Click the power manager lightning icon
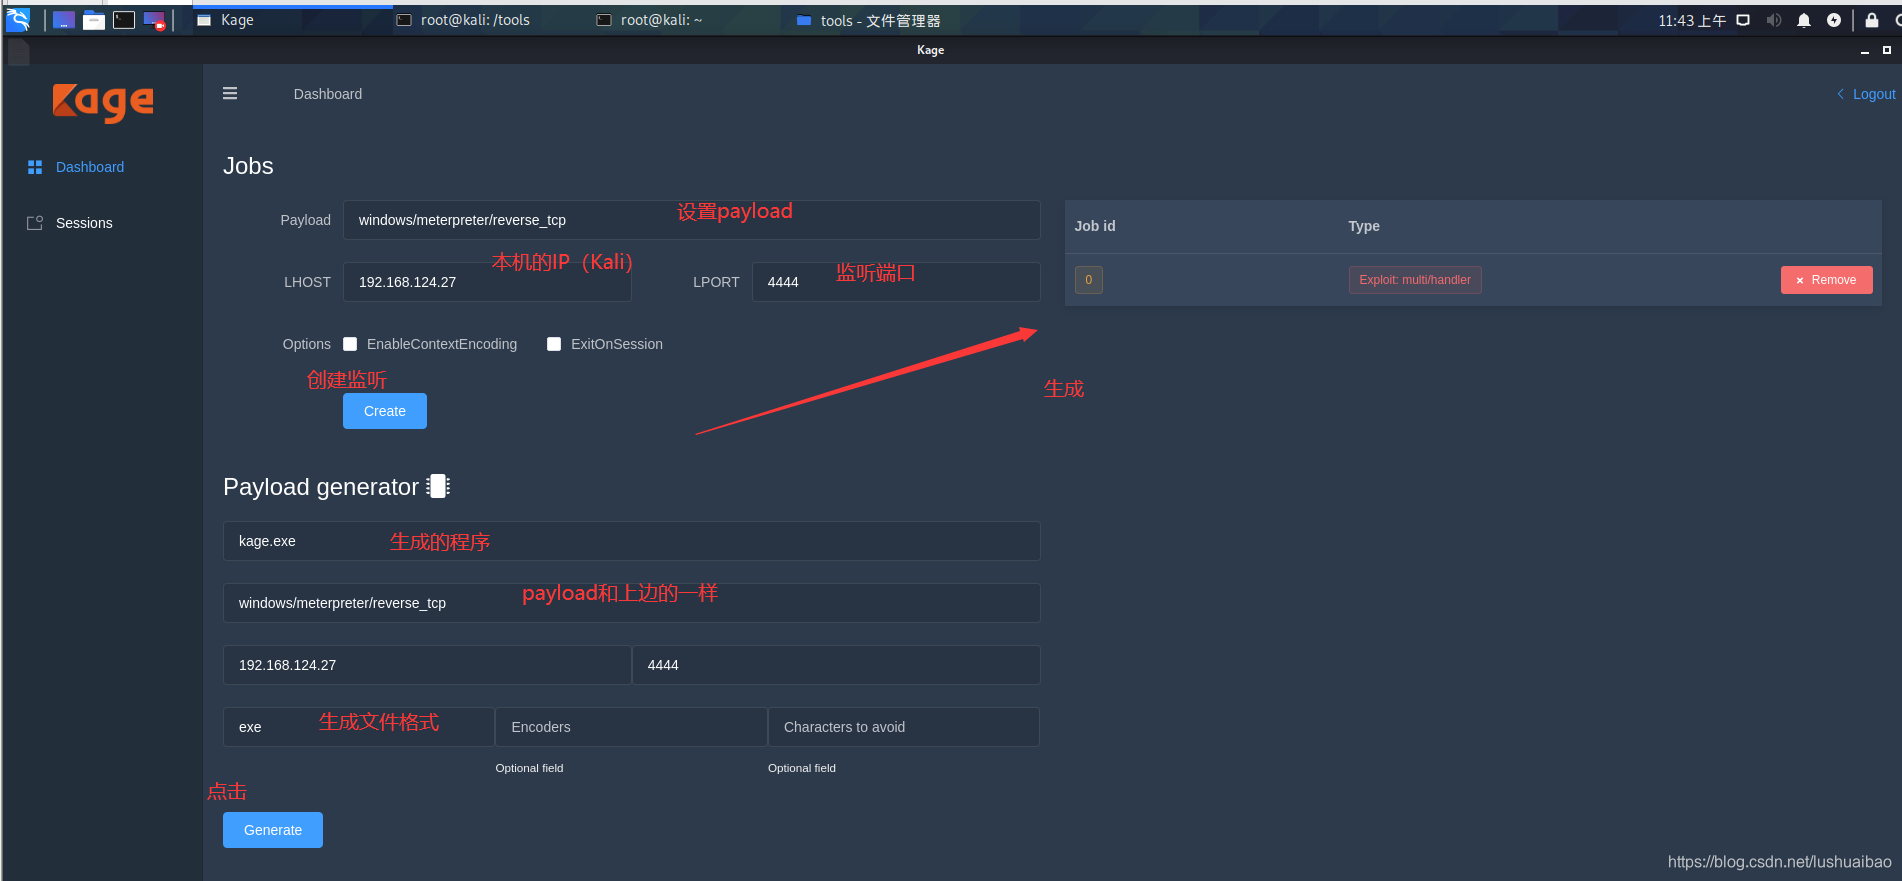Image resolution: width=1902 pixels, height=881 pixels. tap(1834, 20)
